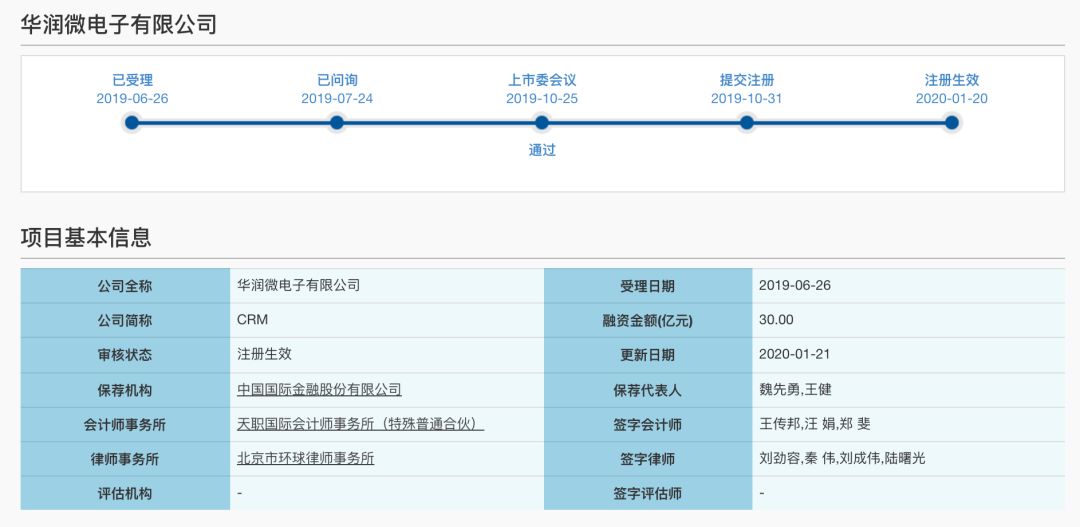1080x527 pixels.
Task: Click the 2020-01-20 date on the timeline
Action: tap(951, 99)
